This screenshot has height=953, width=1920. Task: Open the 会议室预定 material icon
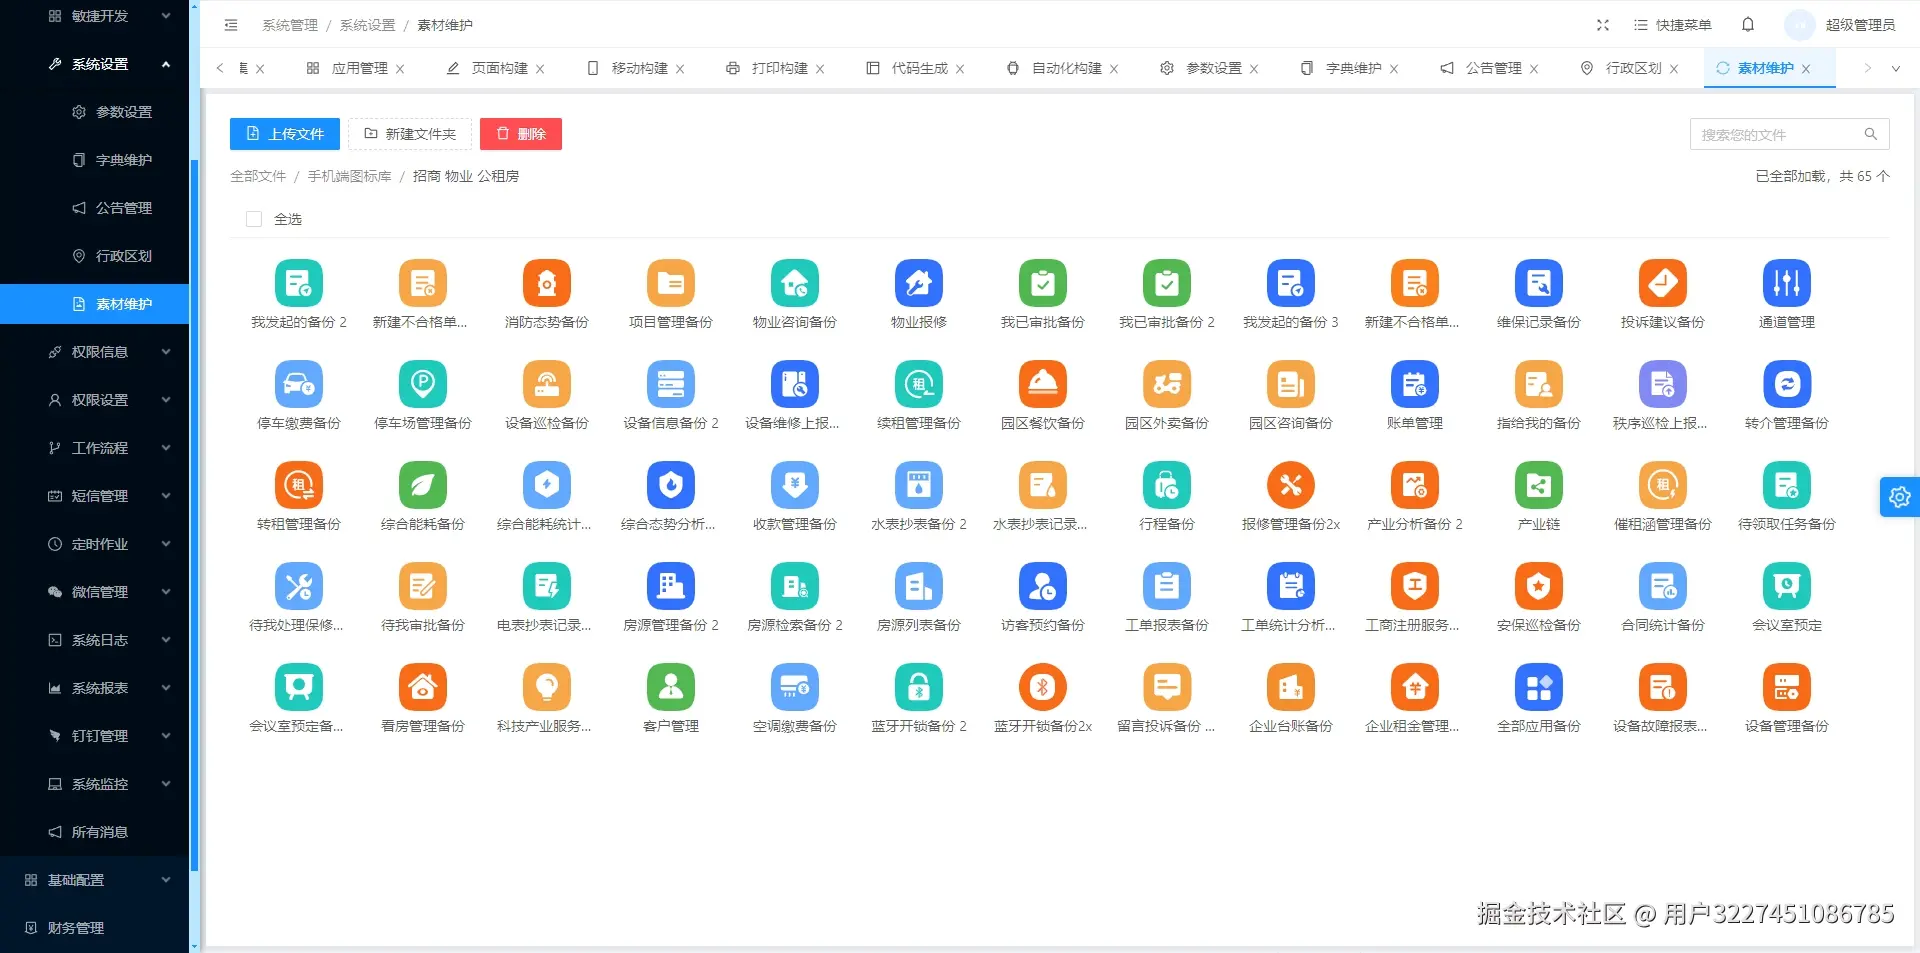[x=1787, y=585]
